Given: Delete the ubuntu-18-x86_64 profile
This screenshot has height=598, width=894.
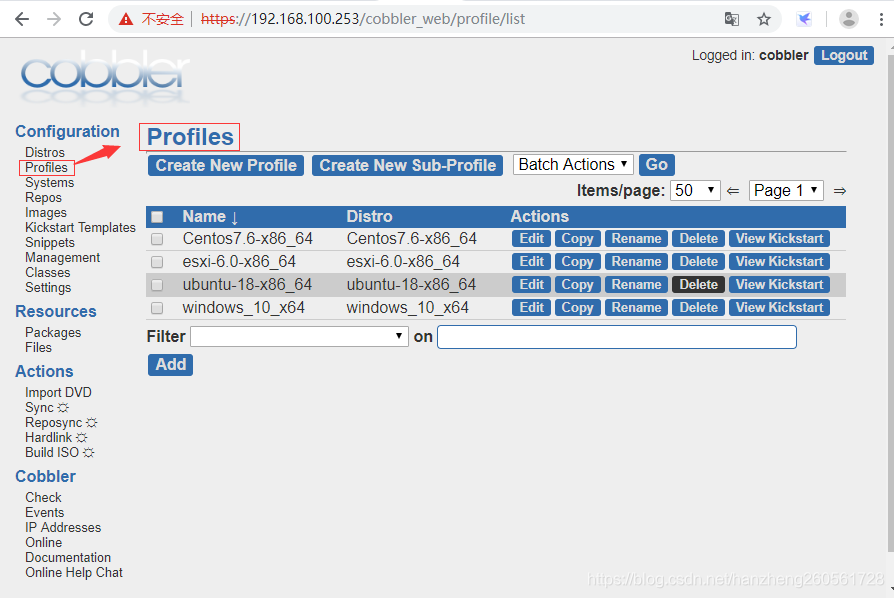Looking at the screenshot, I should (x=698, y=284).
